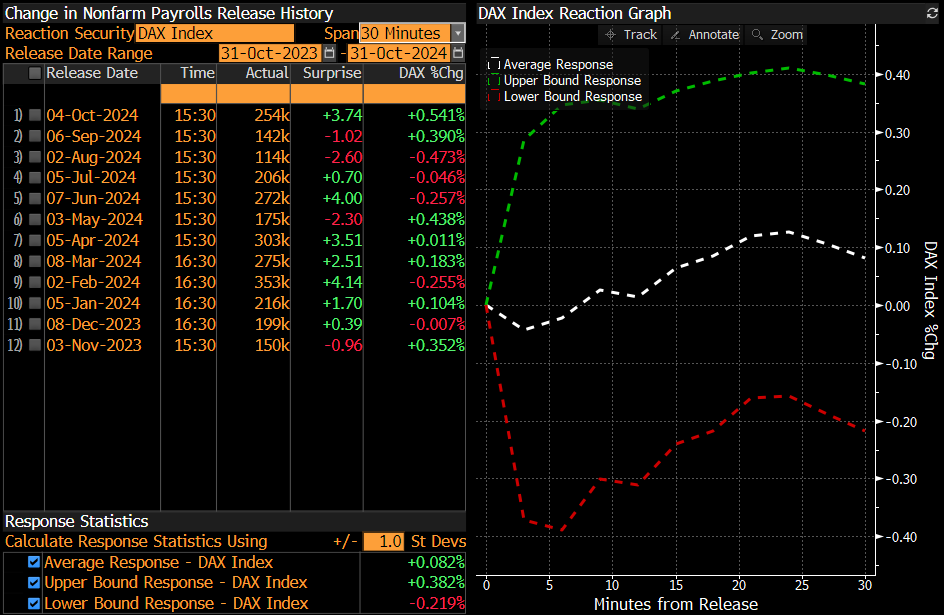Click the end date field 31-Oct-2024
This screenshot has width=944, height=615.
(x=399, y=53)
